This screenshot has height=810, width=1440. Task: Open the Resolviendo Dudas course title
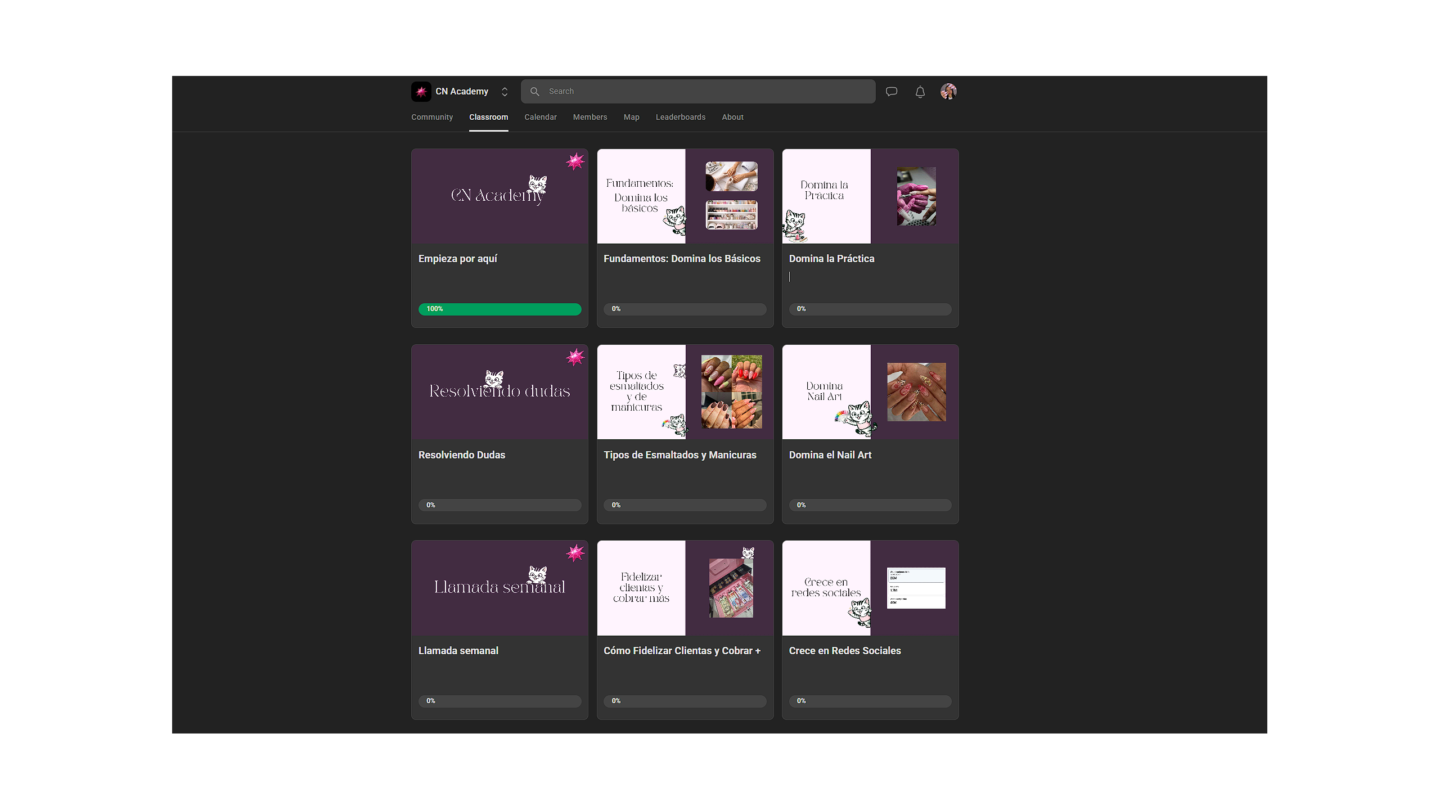coord(462,455)
